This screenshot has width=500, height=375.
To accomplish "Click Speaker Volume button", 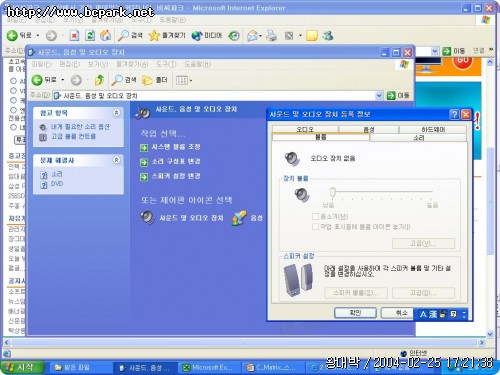I will pos(356,293).
